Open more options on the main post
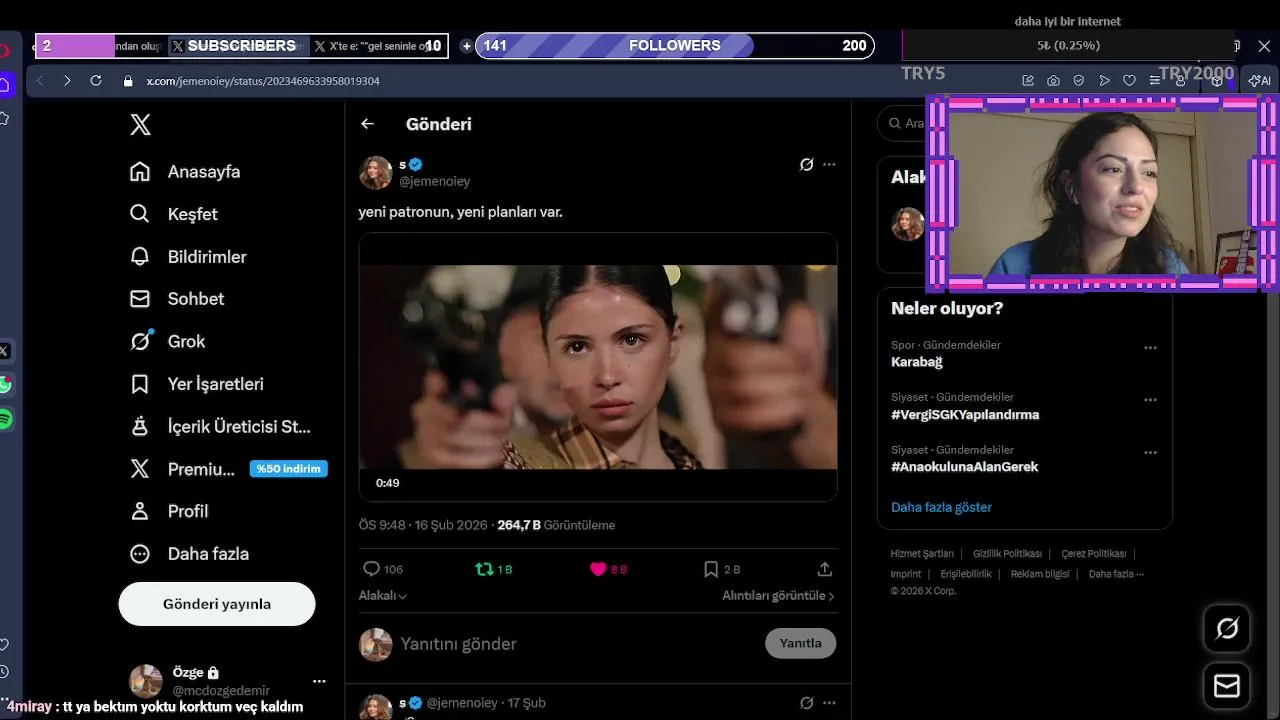This screenshot has width=1280, height=720. click(x=829, y=164)
